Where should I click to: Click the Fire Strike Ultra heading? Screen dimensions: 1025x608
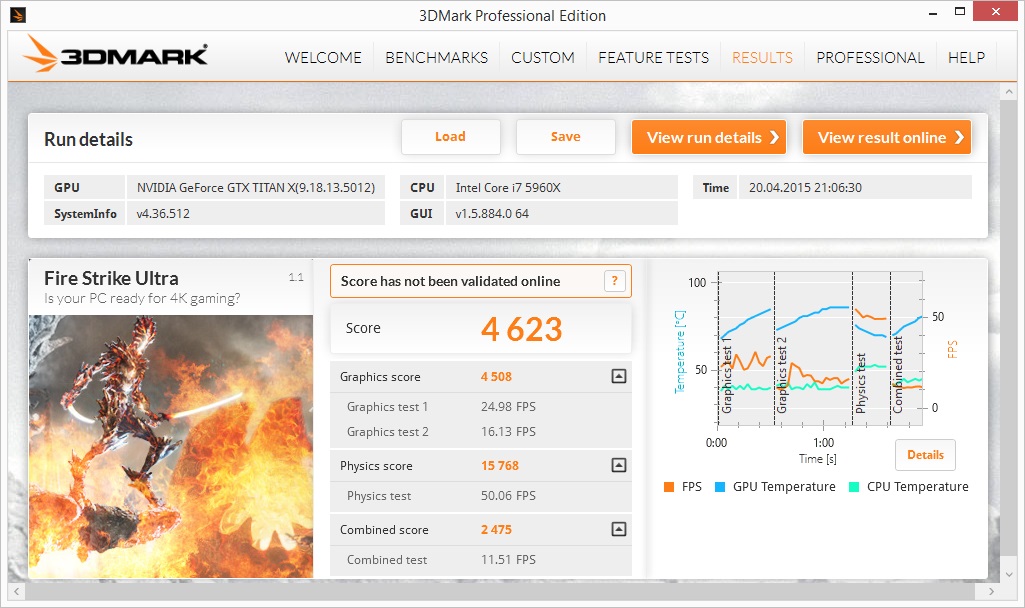click(x=111, y=279)
